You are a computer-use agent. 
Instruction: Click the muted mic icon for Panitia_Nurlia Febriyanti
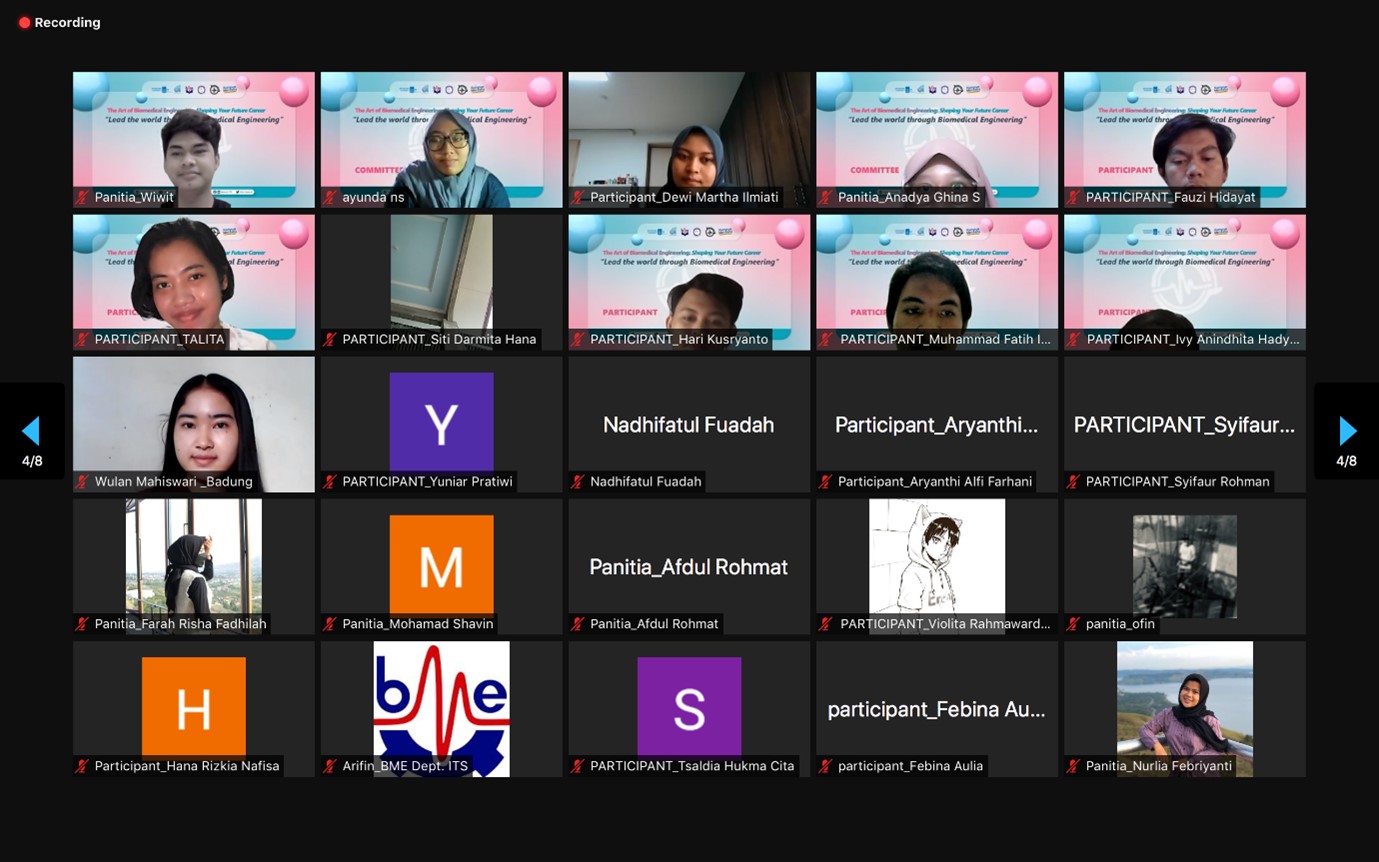pyautogui.click(x=1074, y=766)
